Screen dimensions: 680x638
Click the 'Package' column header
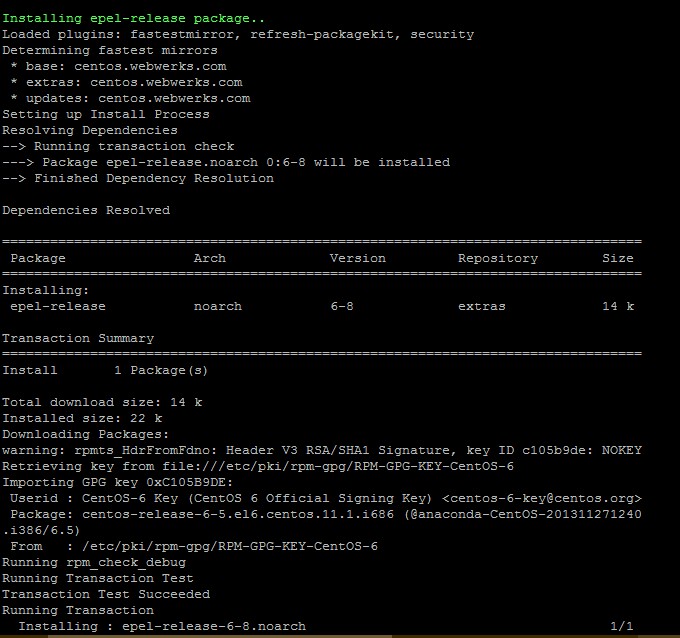point(38,258)
